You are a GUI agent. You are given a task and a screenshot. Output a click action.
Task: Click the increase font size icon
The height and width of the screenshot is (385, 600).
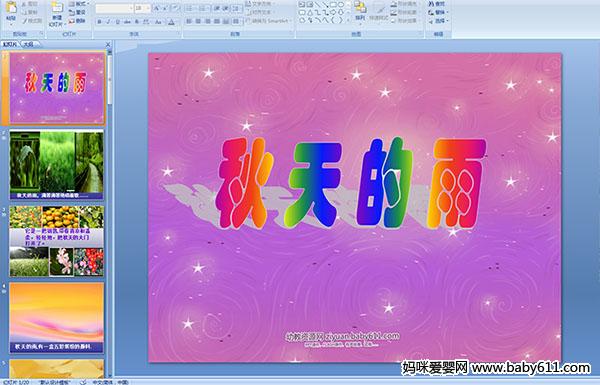157,8
